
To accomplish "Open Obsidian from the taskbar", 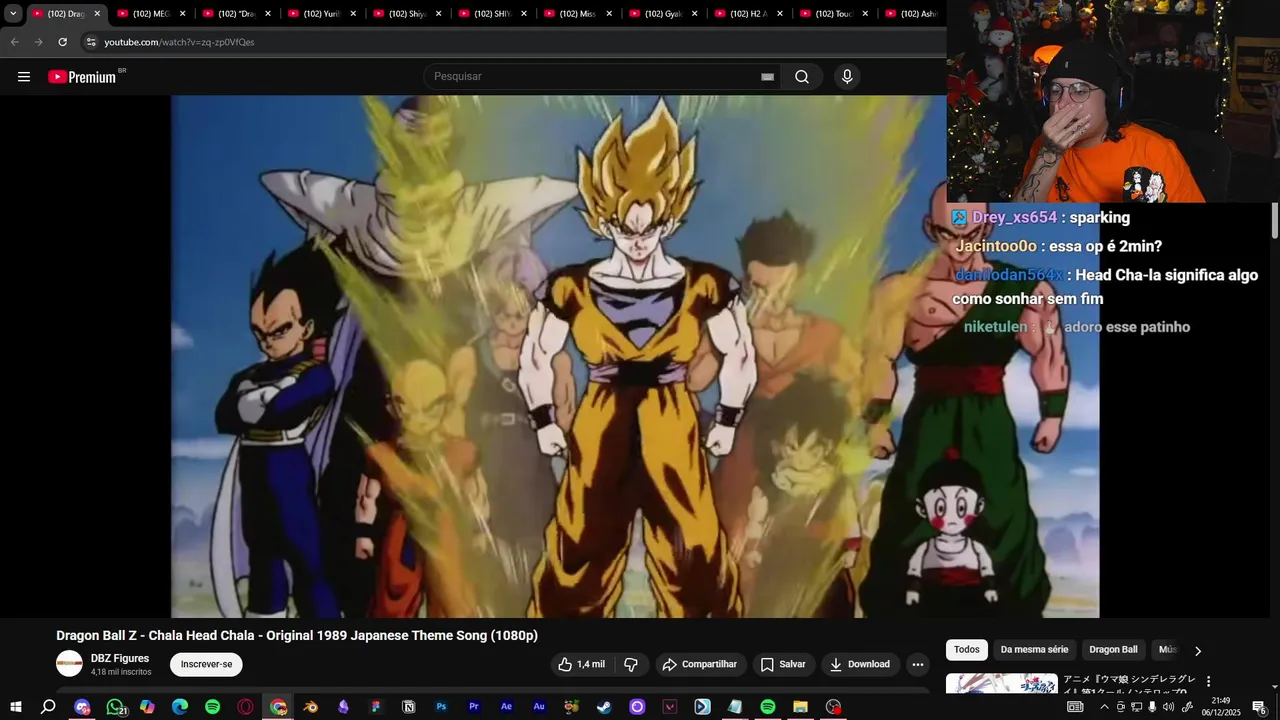I will (343, 707).
